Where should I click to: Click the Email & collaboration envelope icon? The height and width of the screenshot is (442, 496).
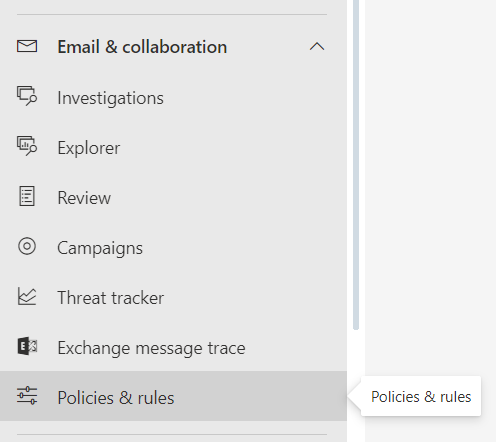point(27,46)
